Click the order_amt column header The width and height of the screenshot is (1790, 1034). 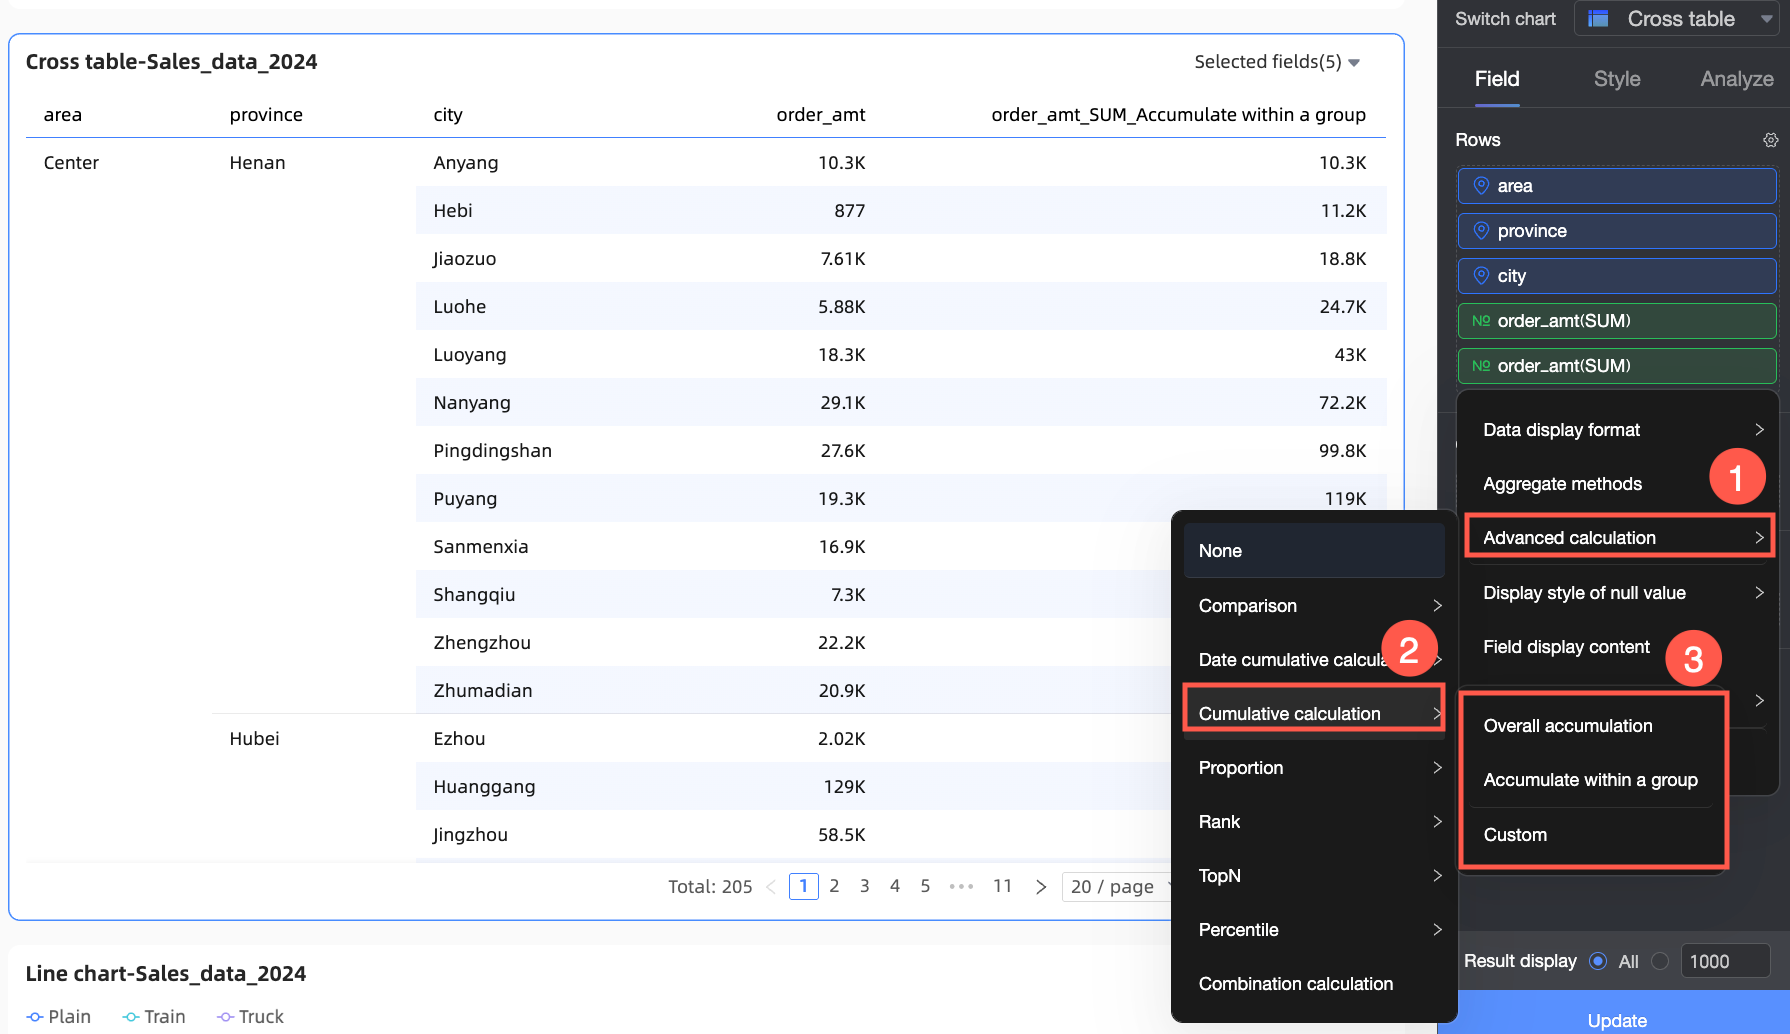click(x=821, y=115)
